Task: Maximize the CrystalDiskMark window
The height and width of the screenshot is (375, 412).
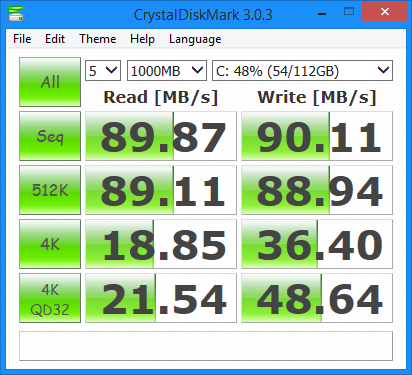Action: tap(349, 12)
